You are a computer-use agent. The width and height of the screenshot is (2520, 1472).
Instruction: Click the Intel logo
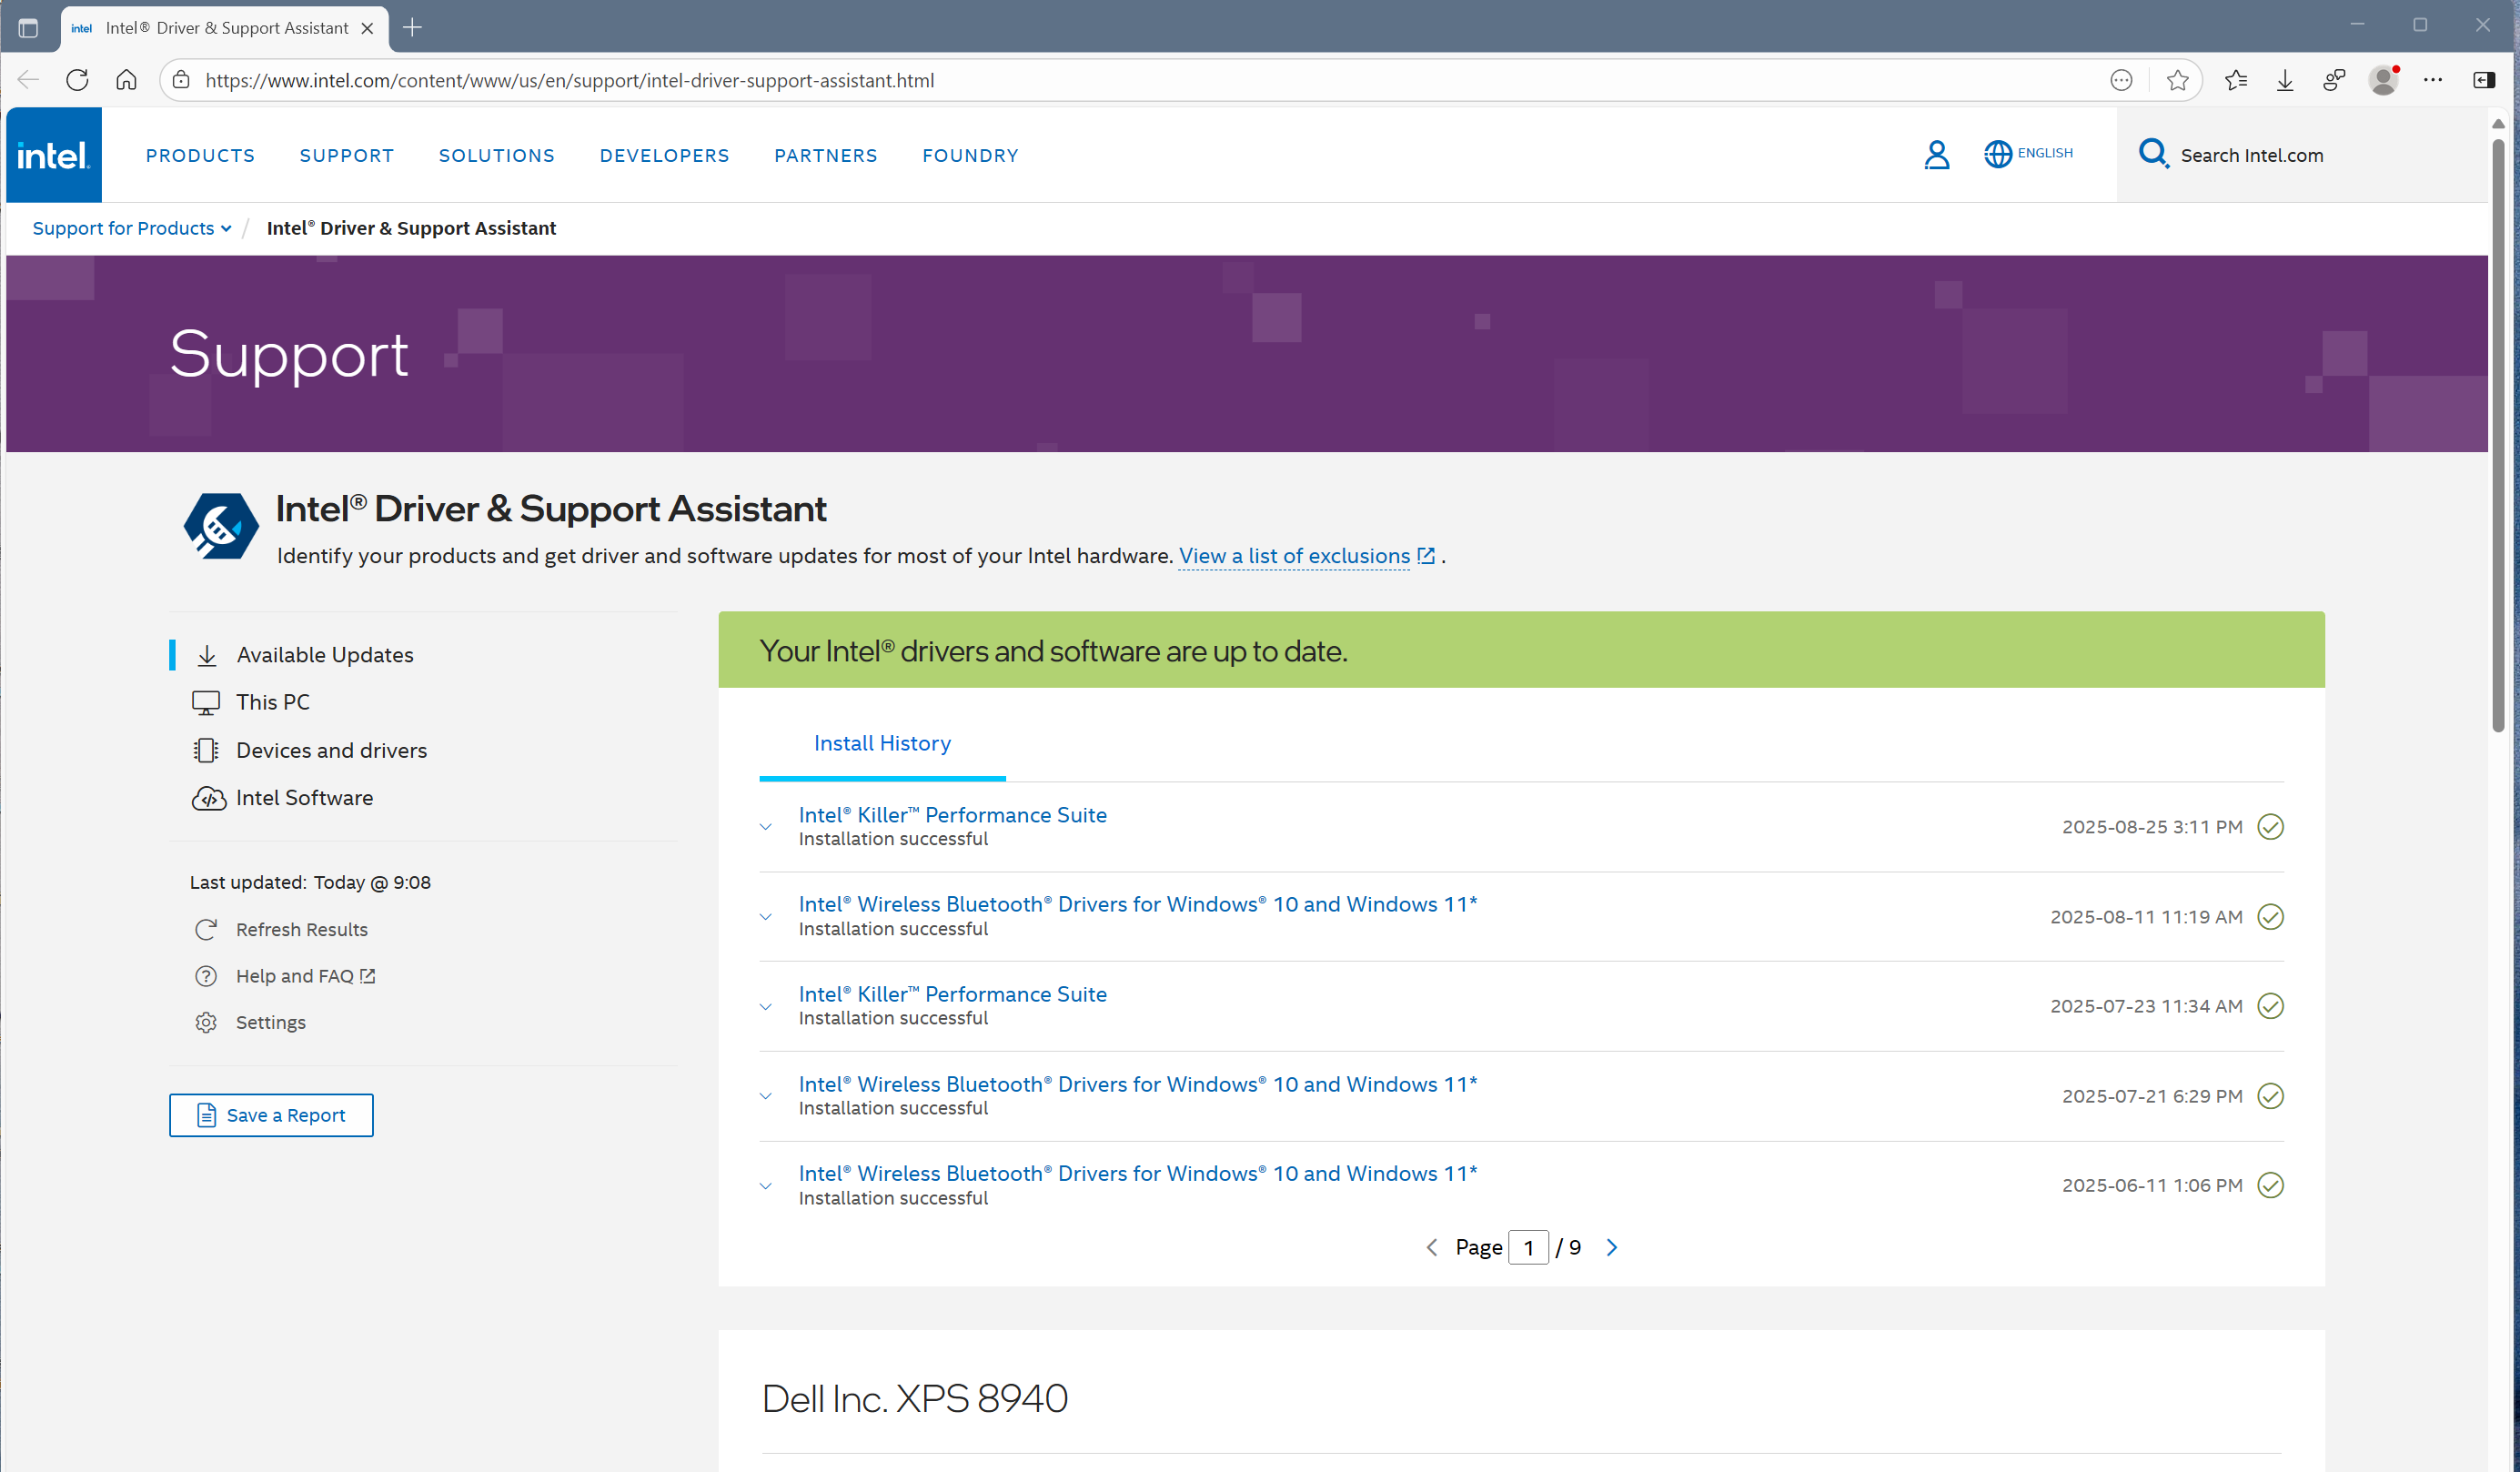coord(53,155)
